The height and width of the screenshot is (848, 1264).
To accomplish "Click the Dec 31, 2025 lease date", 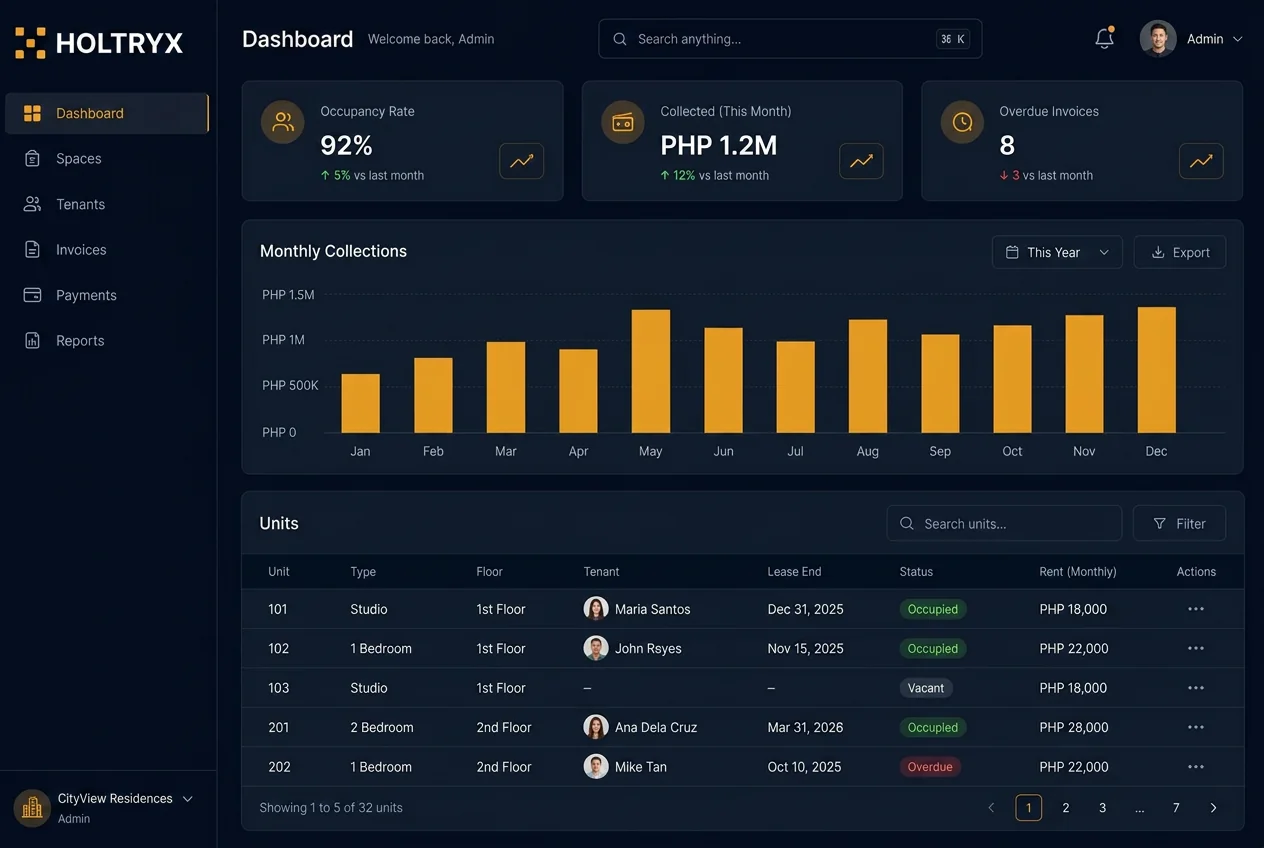I will 806,609.
